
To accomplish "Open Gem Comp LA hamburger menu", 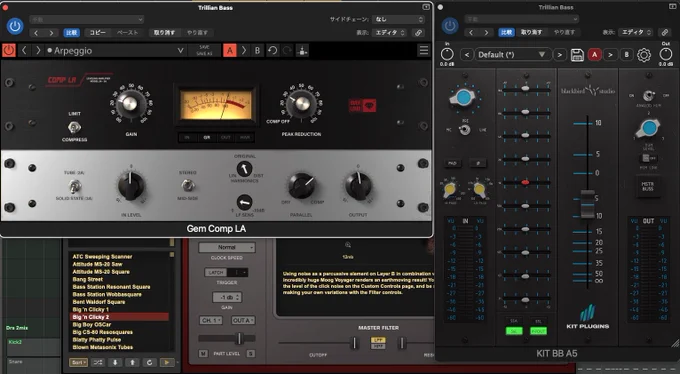I will 424,50.
